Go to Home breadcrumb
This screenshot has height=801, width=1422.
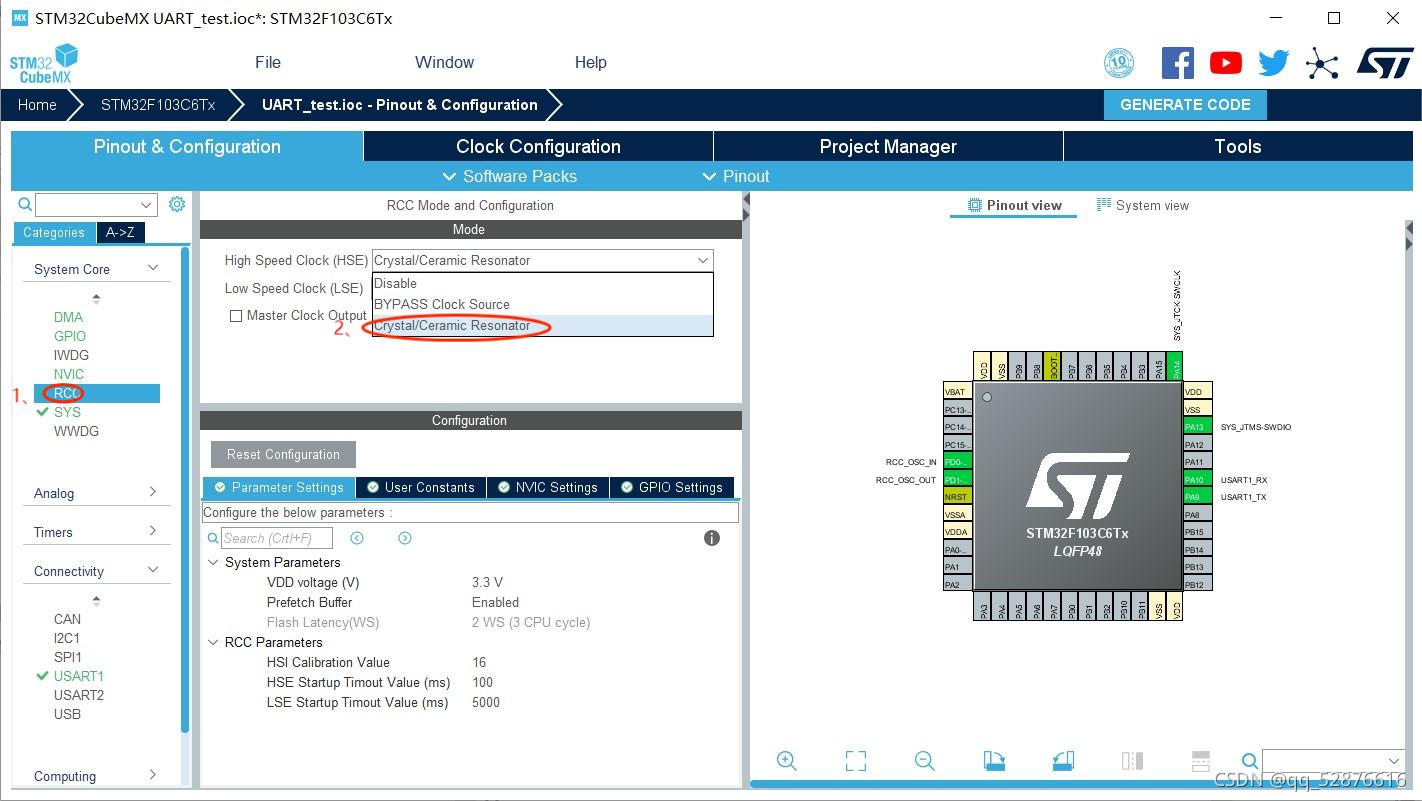37,105
